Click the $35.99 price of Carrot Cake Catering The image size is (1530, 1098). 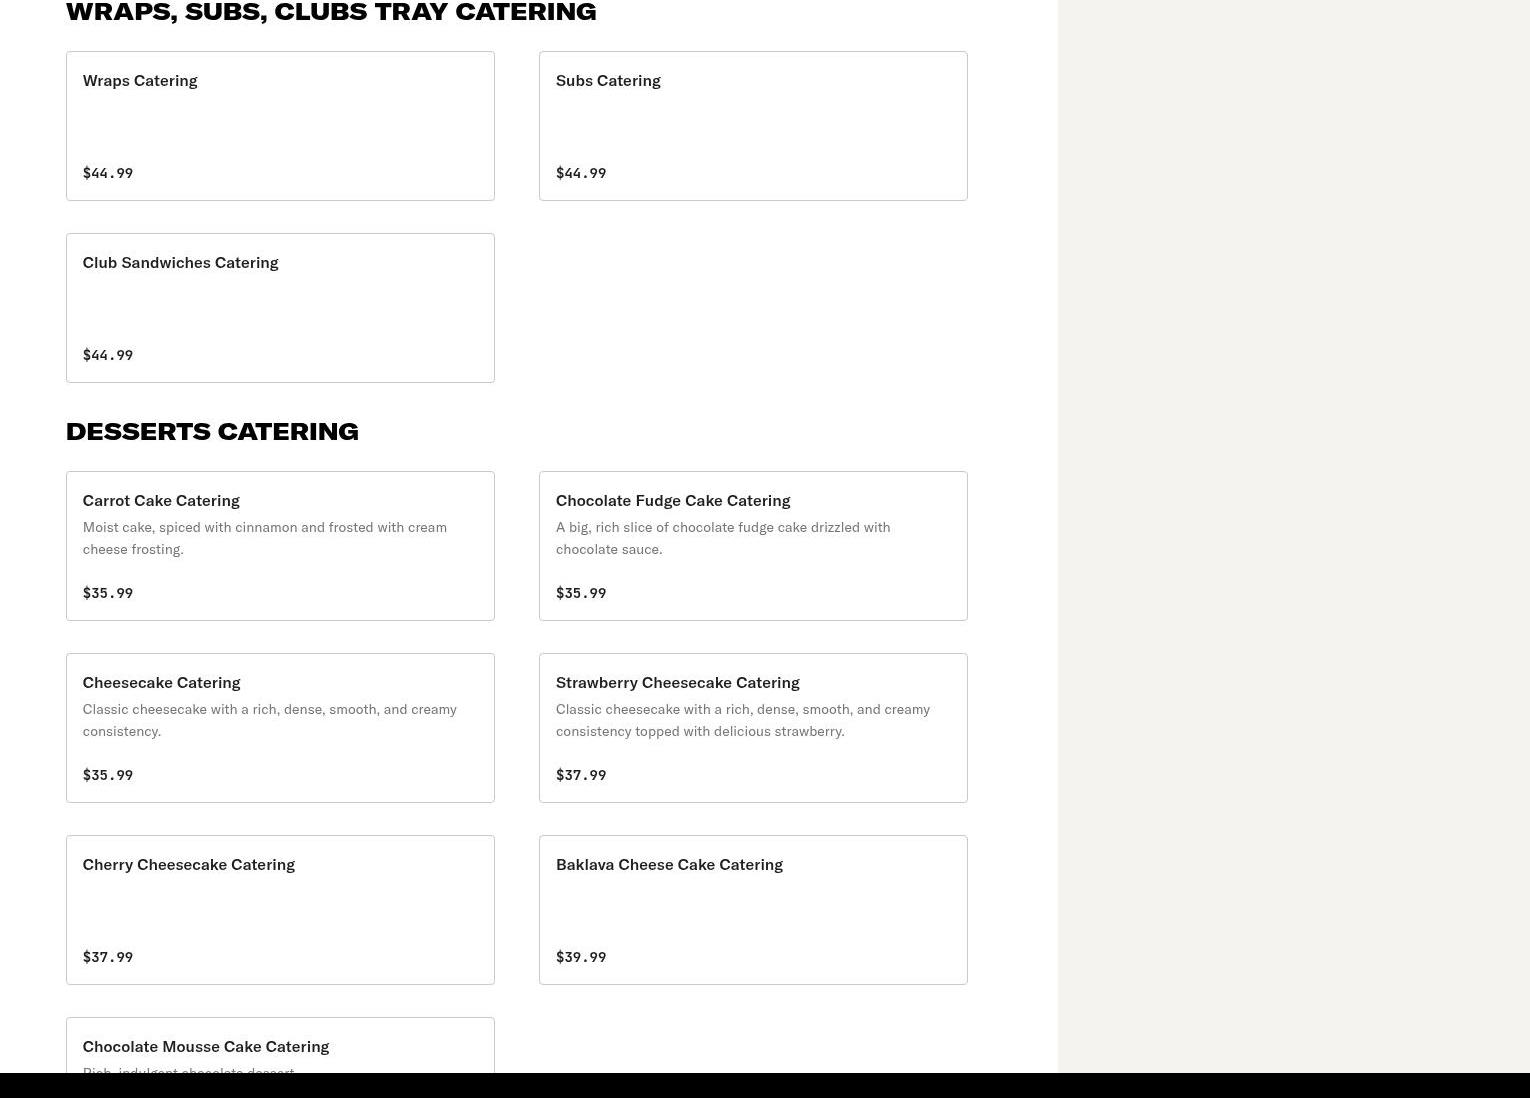[108, 593]
